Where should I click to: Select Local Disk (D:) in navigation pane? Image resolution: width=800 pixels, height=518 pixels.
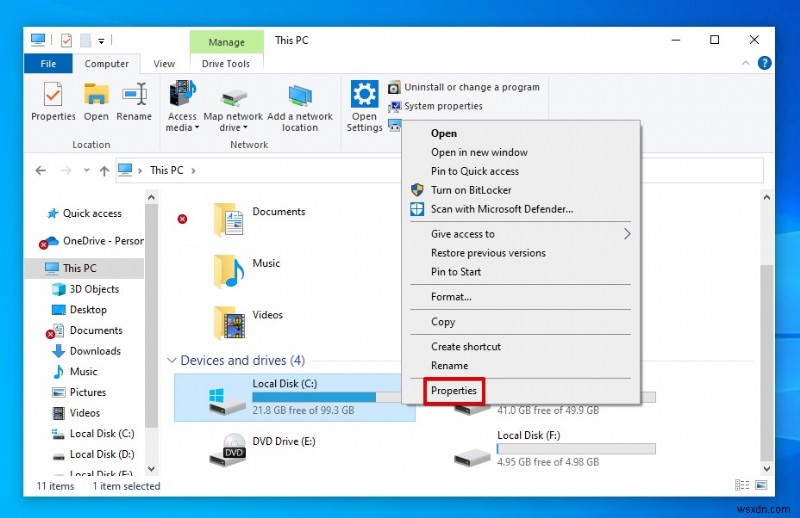click(x=102, y=454)
